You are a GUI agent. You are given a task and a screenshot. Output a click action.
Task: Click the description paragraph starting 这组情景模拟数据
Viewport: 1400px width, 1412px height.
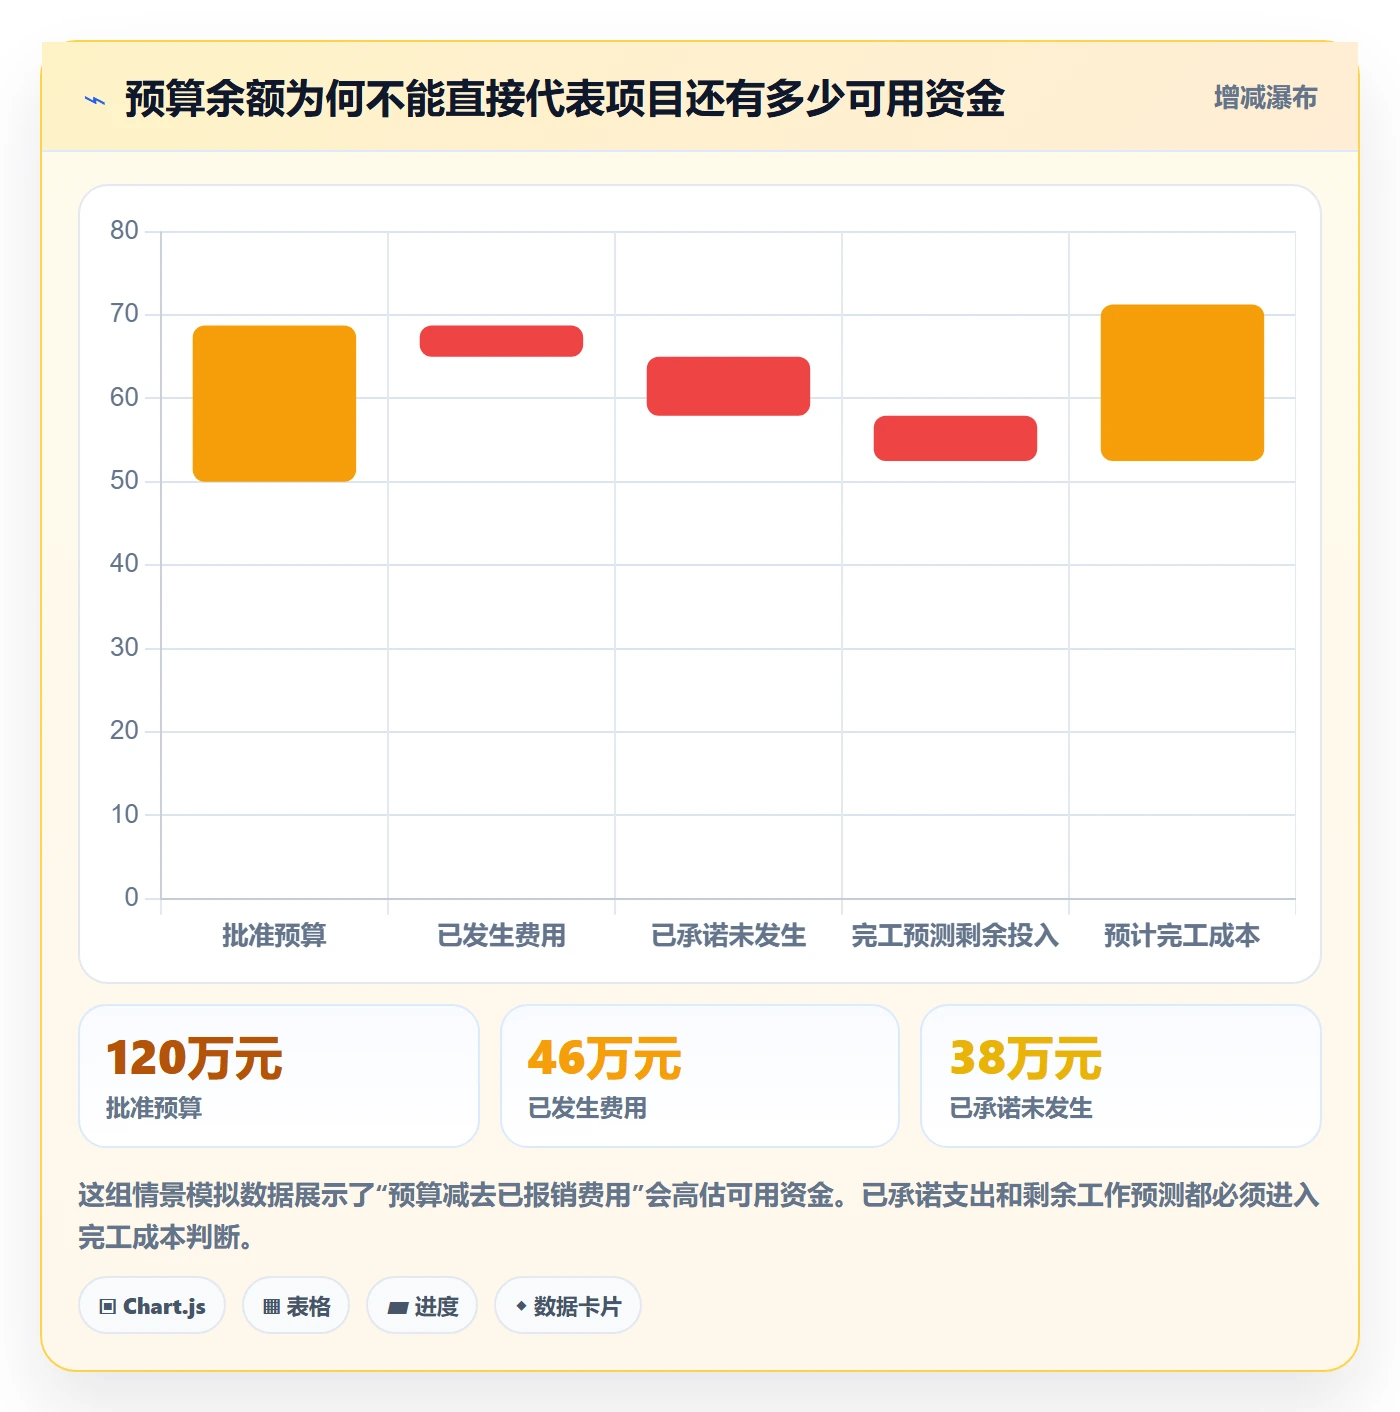[x=699, y=1216]
